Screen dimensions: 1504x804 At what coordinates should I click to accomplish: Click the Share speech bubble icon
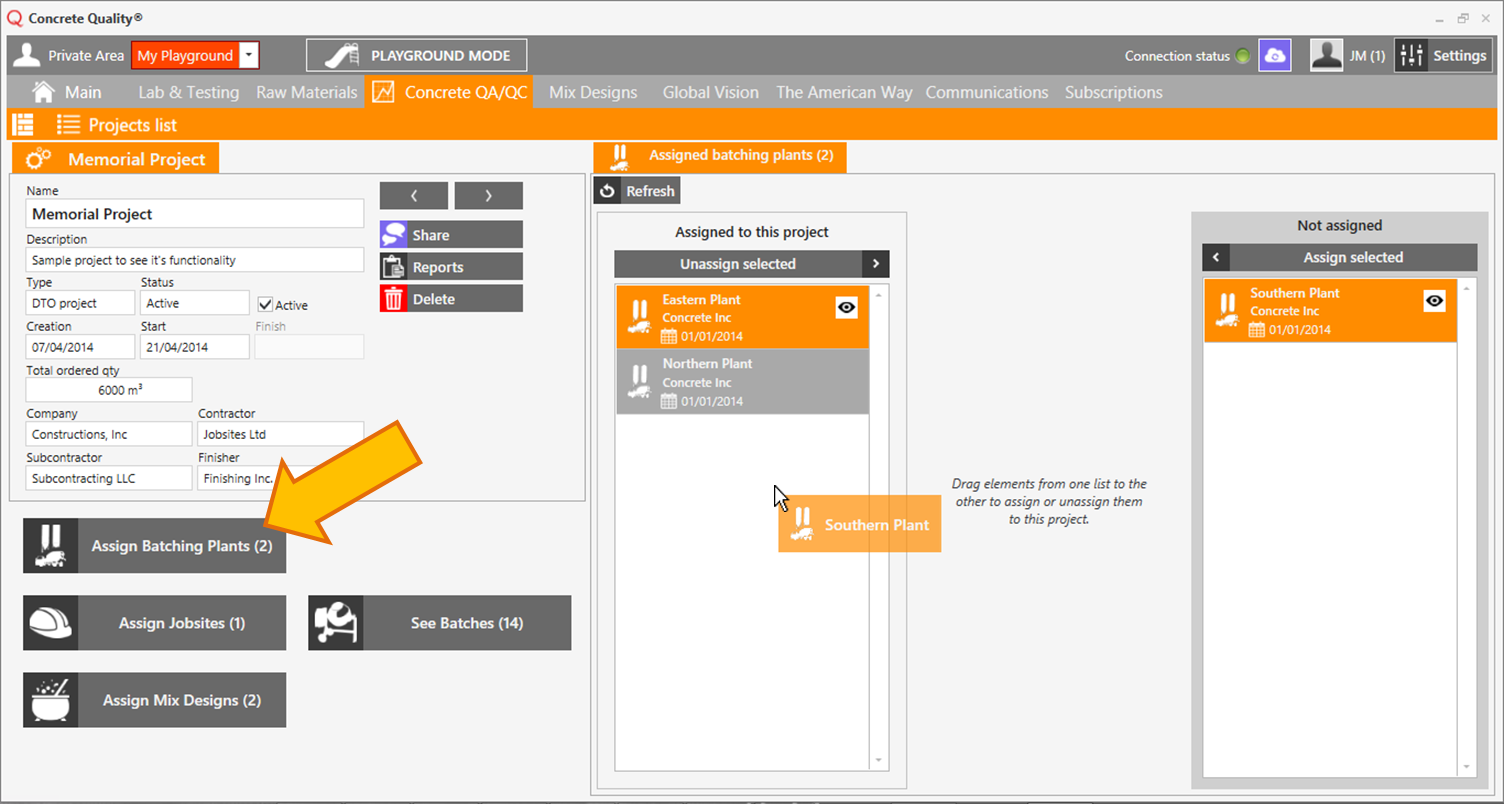click(x=393, y=235)
